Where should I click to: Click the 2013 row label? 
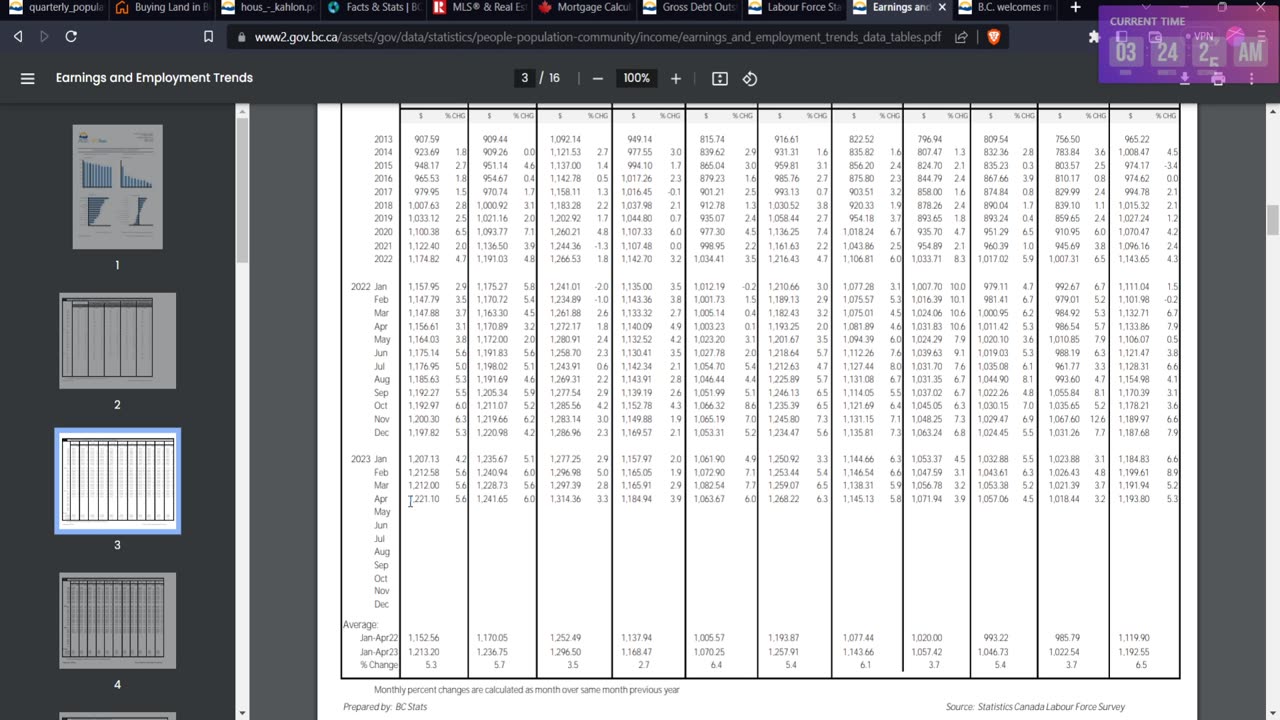(x=383, y=139)
